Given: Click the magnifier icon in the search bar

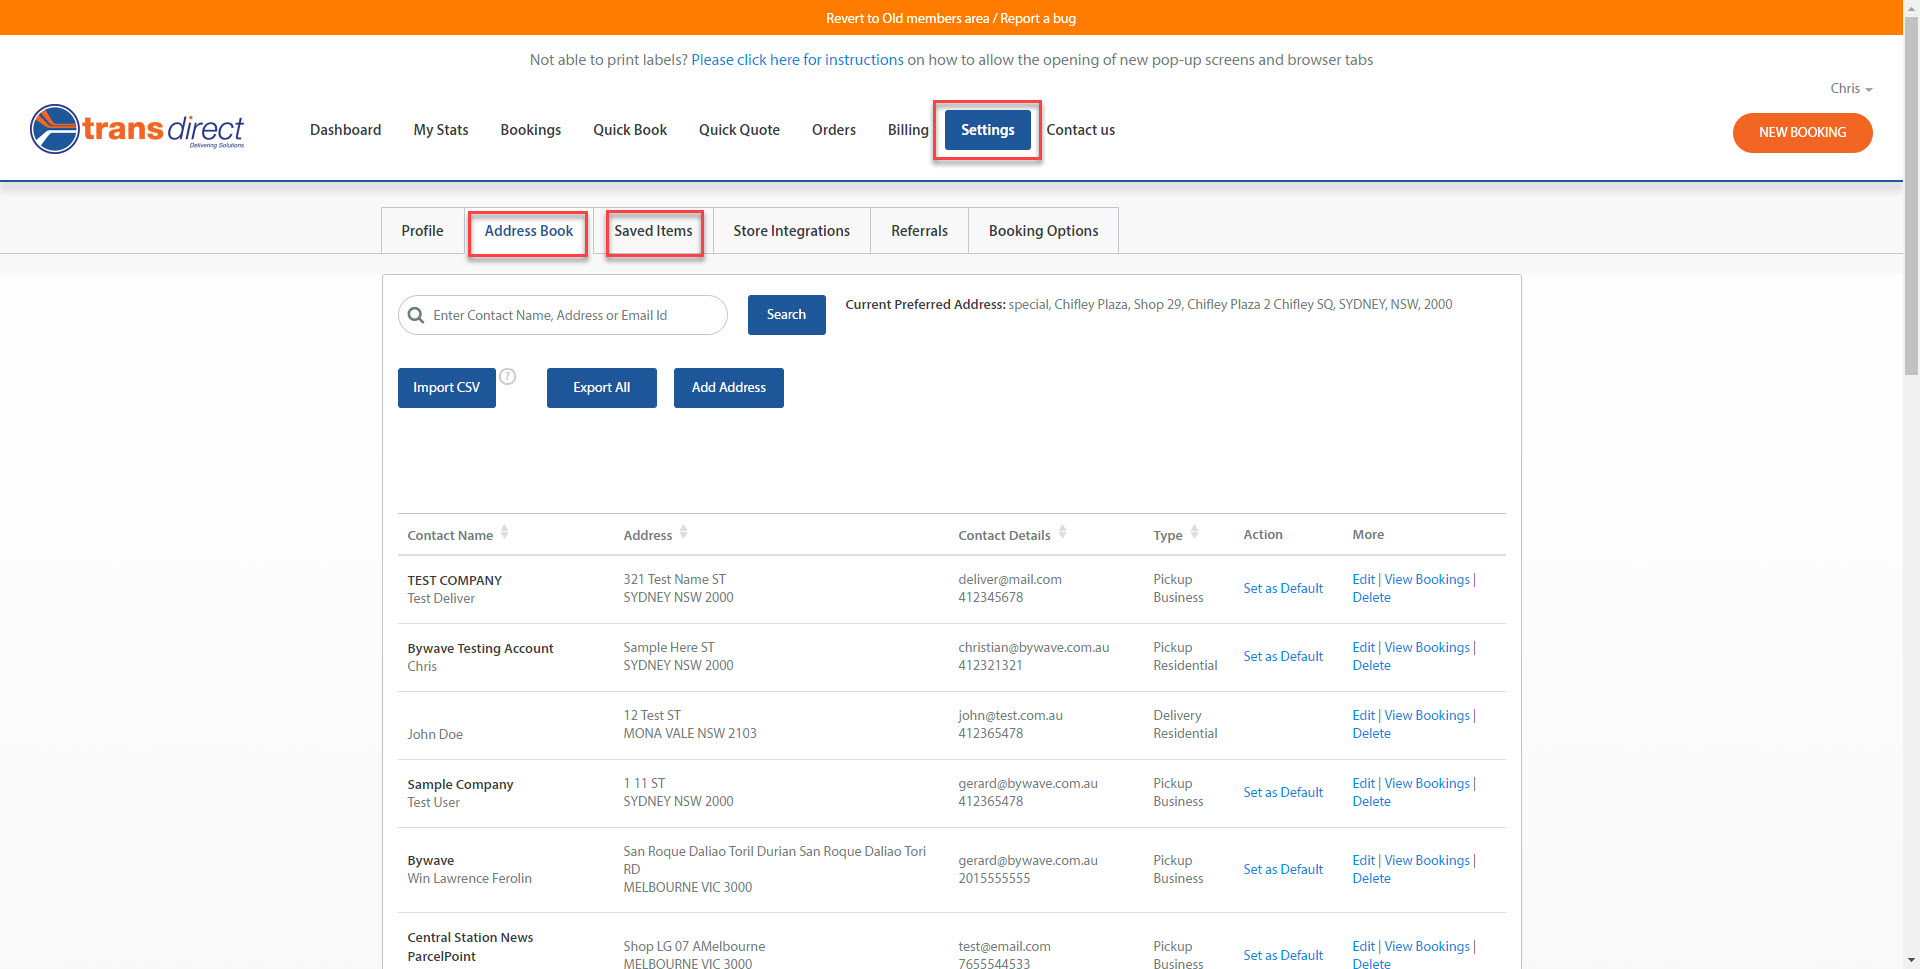Looking at the screenshot, I should pos(416,315).
